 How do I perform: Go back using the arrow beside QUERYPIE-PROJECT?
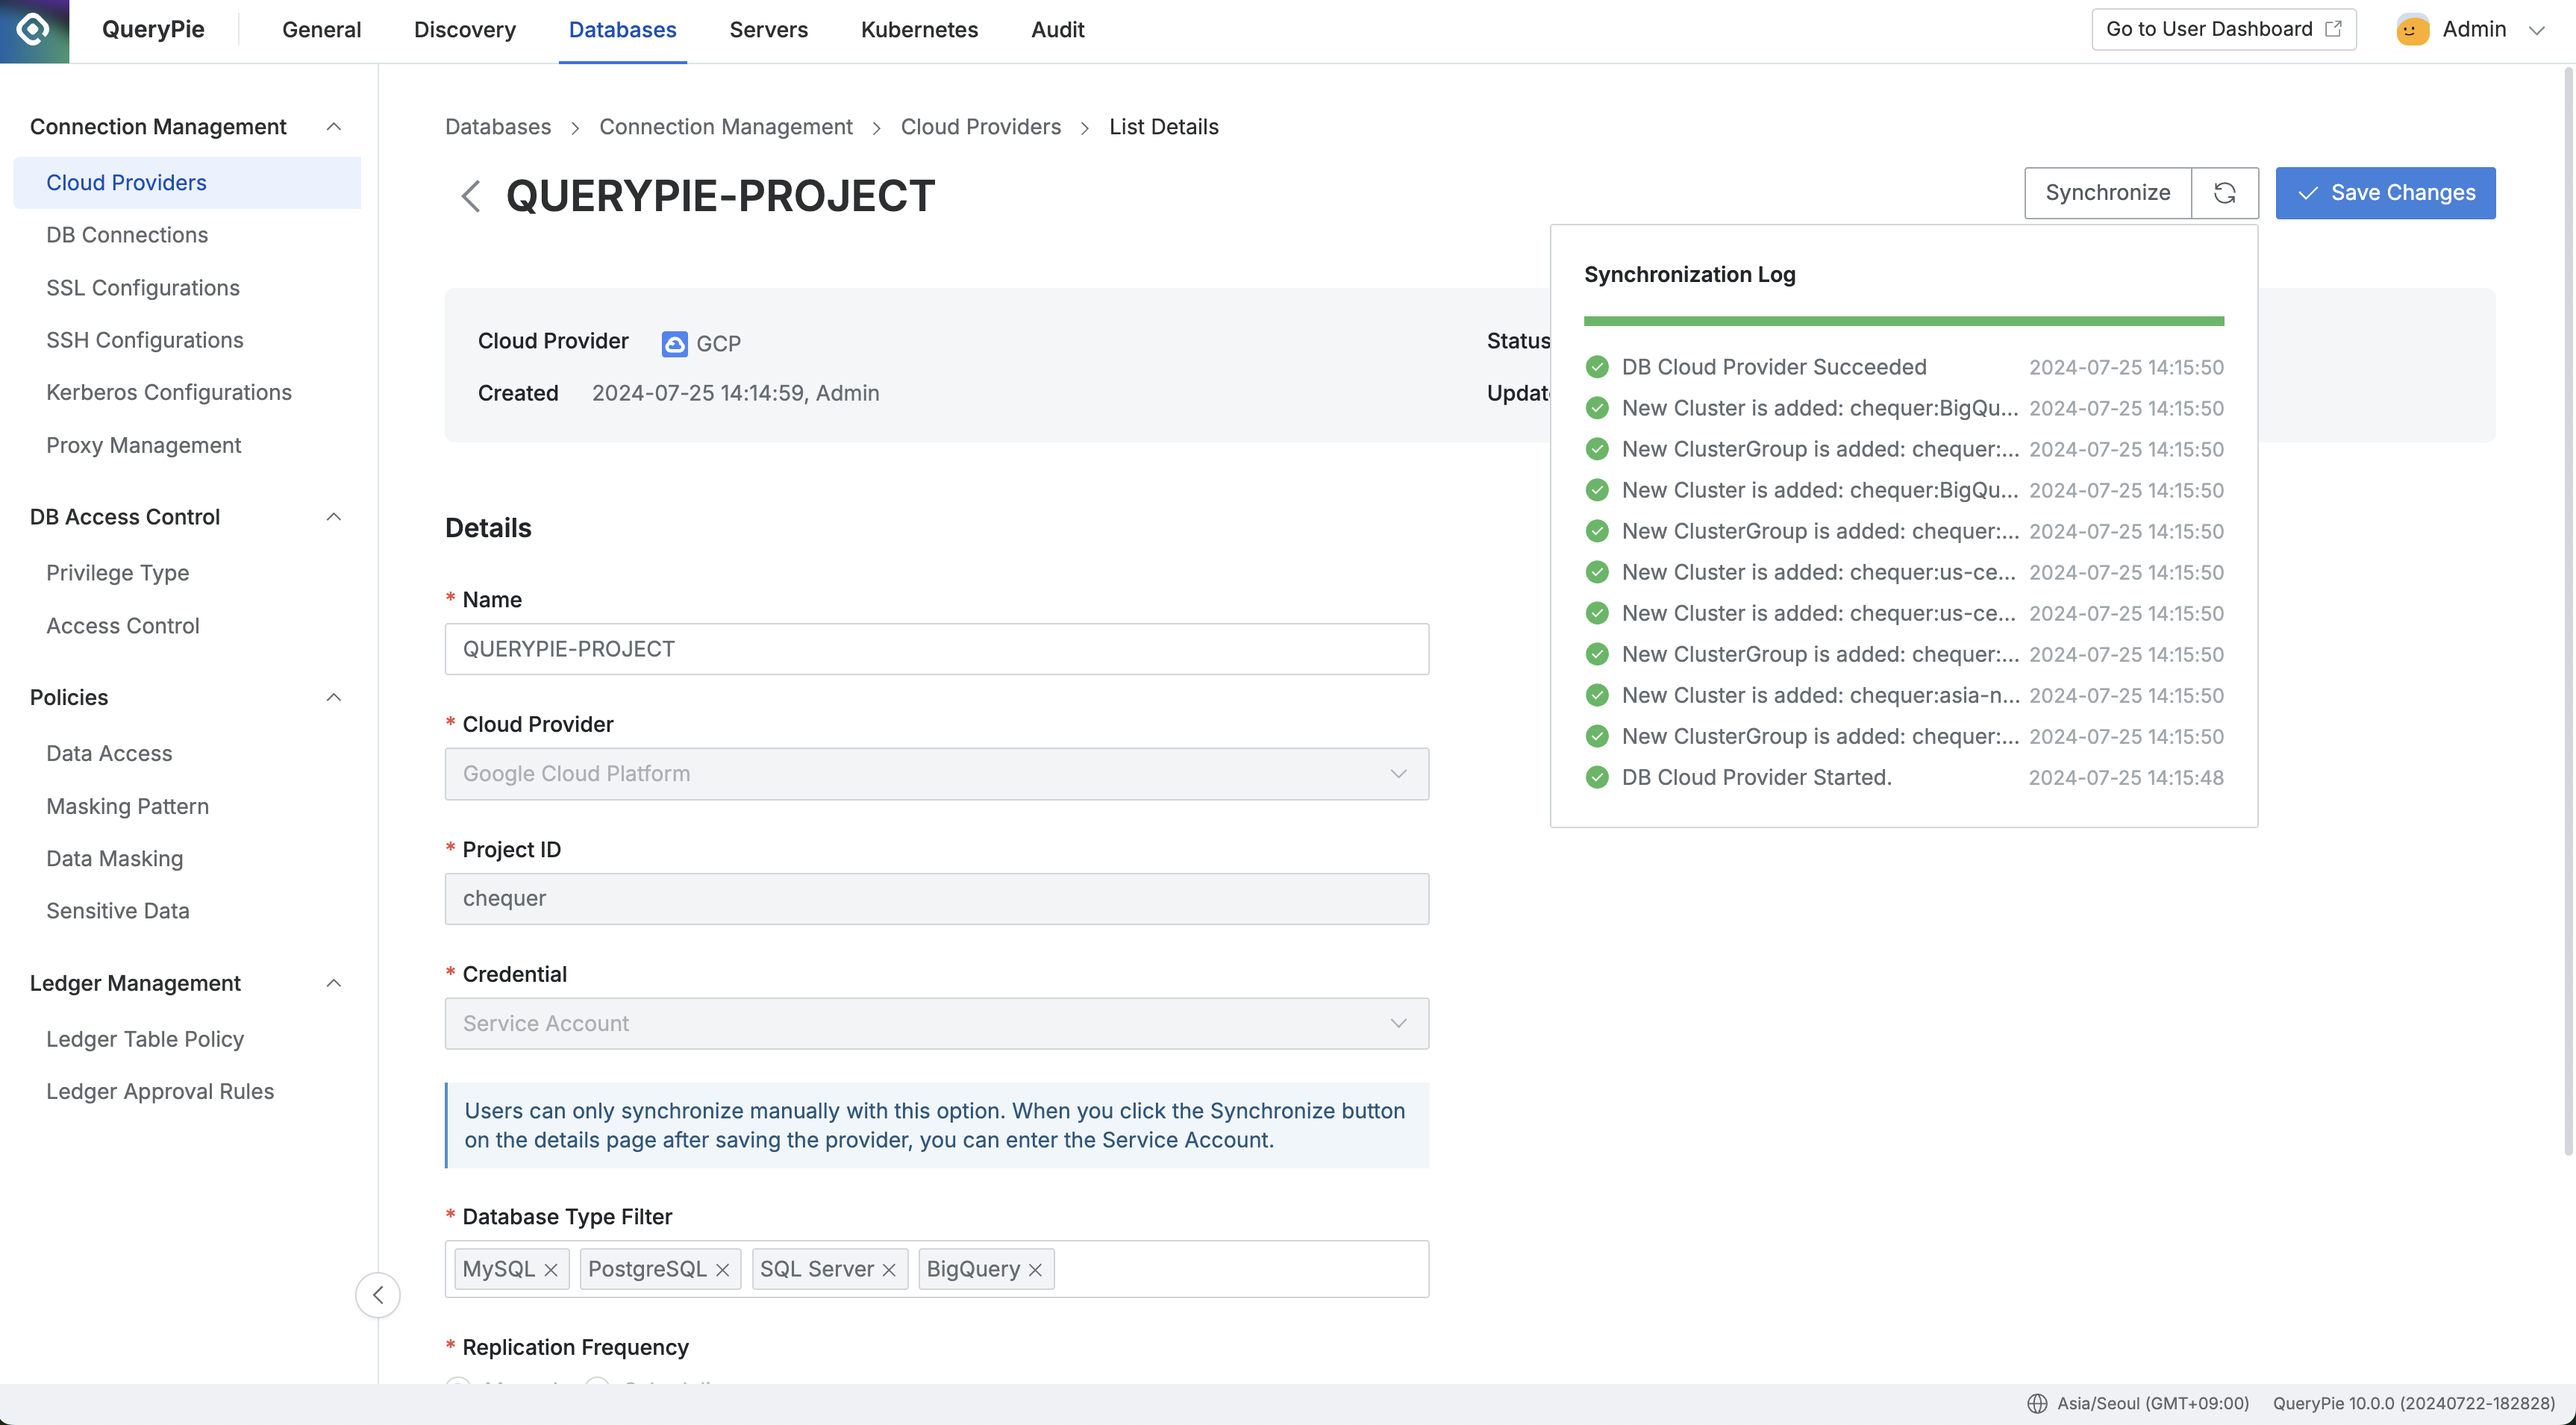[x=471, y=196]
